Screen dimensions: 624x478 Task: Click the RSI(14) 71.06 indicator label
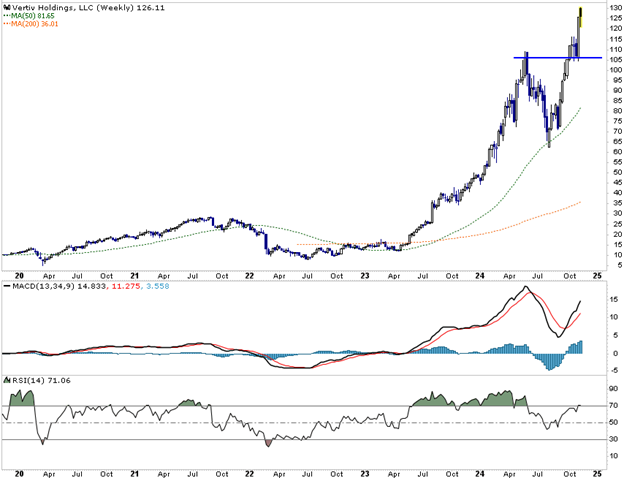(x=41, y=380)
